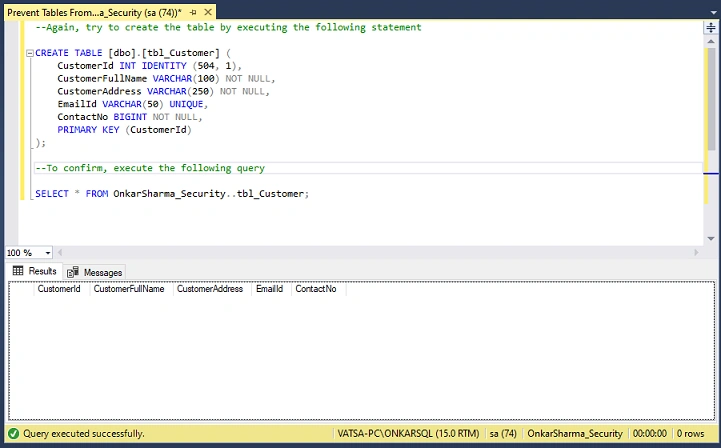
Task: Click the vertical scrollbar thumb in editor
Action: [x=711, y=99]
